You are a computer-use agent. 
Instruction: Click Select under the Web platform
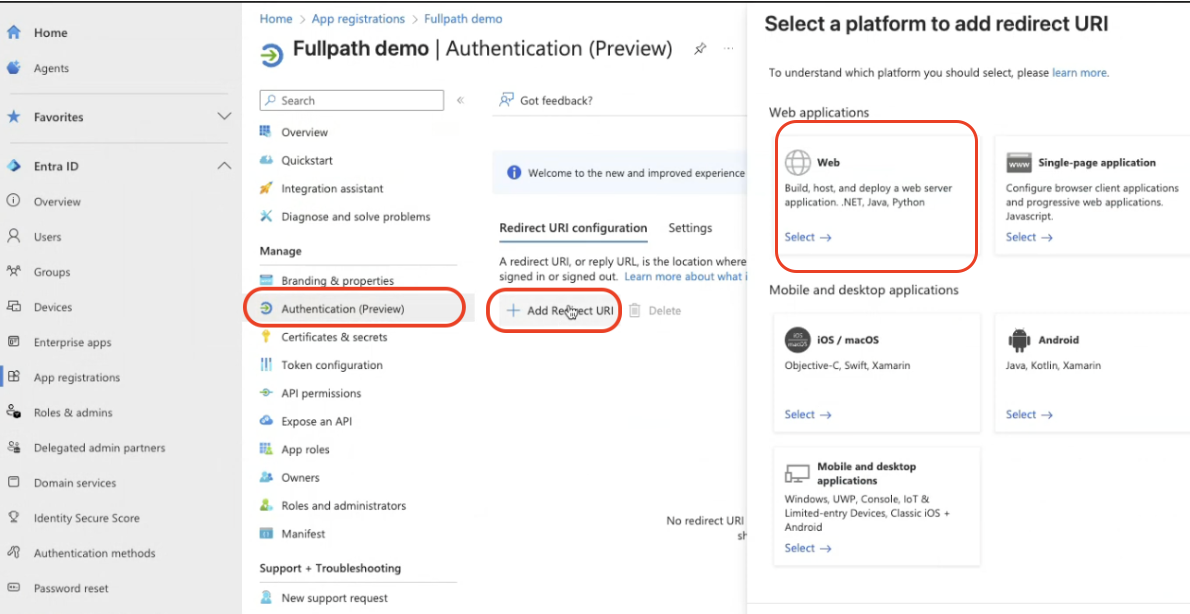pos(808,237)
